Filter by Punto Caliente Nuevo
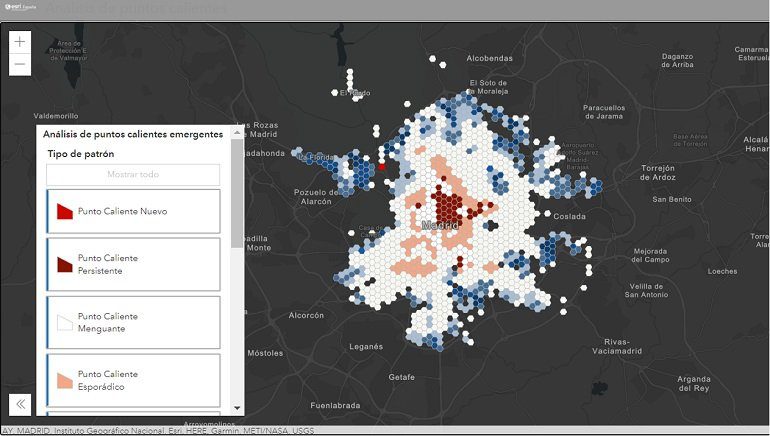Screen dimensions: 770x436 coord(133,211)
